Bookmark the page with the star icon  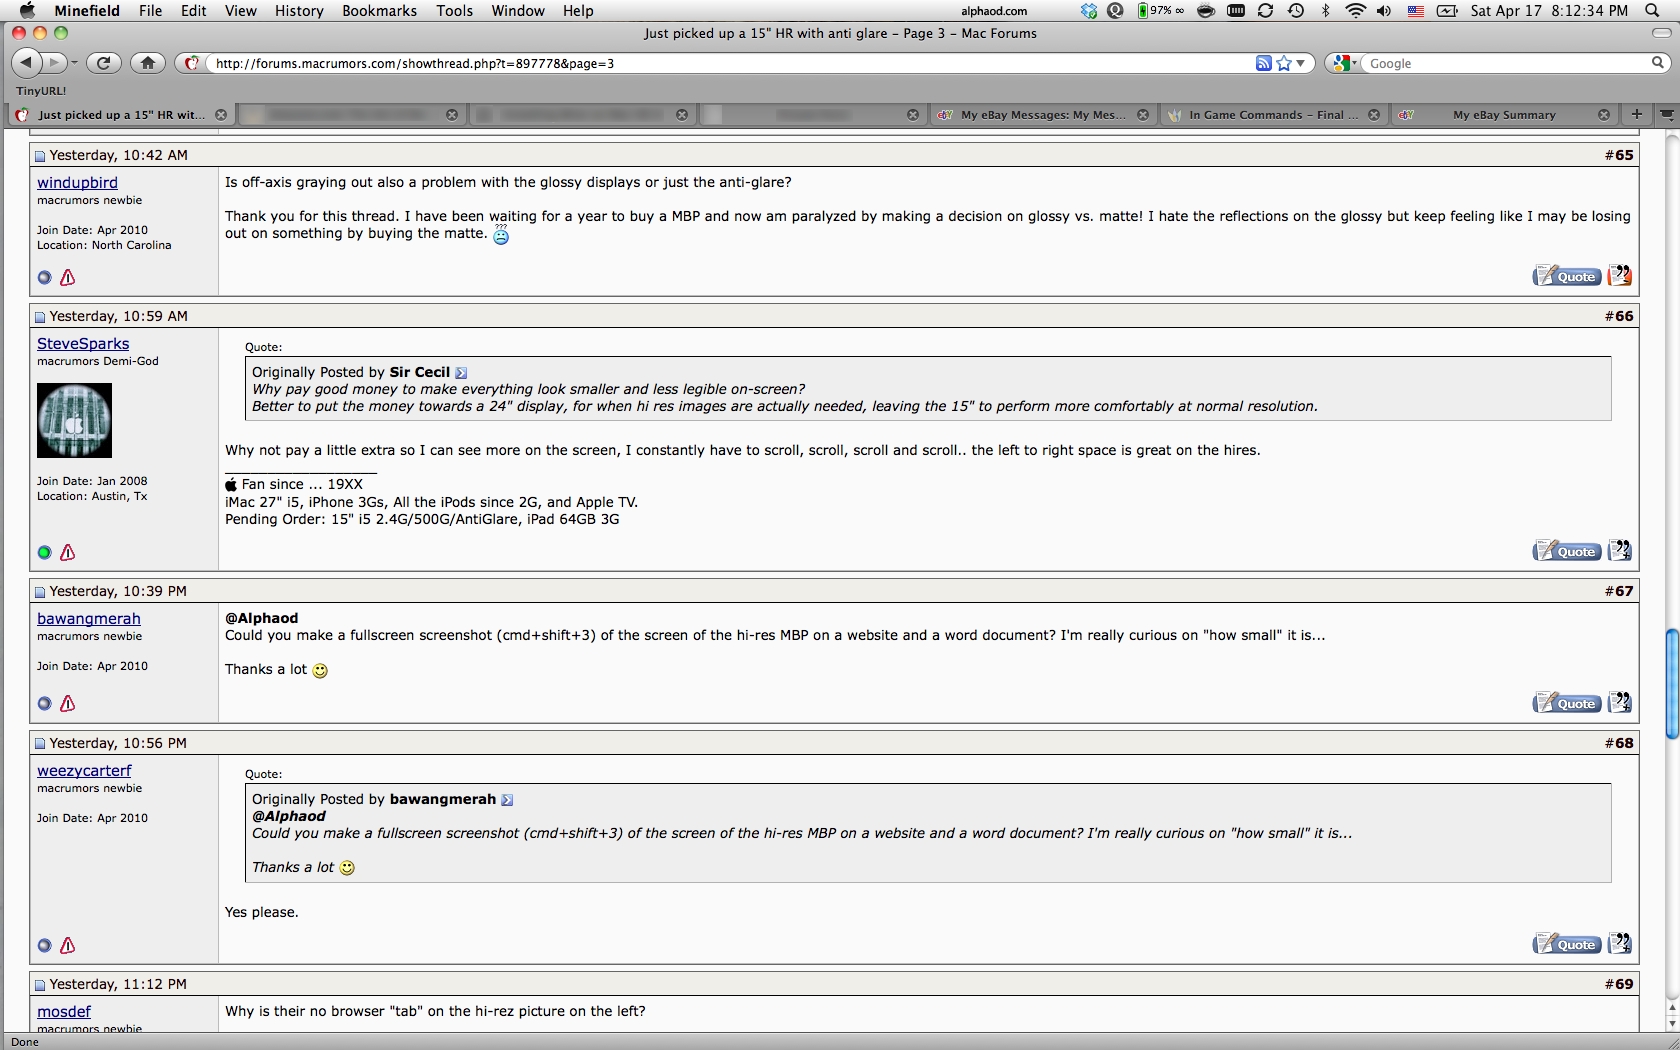point(1284,63)
